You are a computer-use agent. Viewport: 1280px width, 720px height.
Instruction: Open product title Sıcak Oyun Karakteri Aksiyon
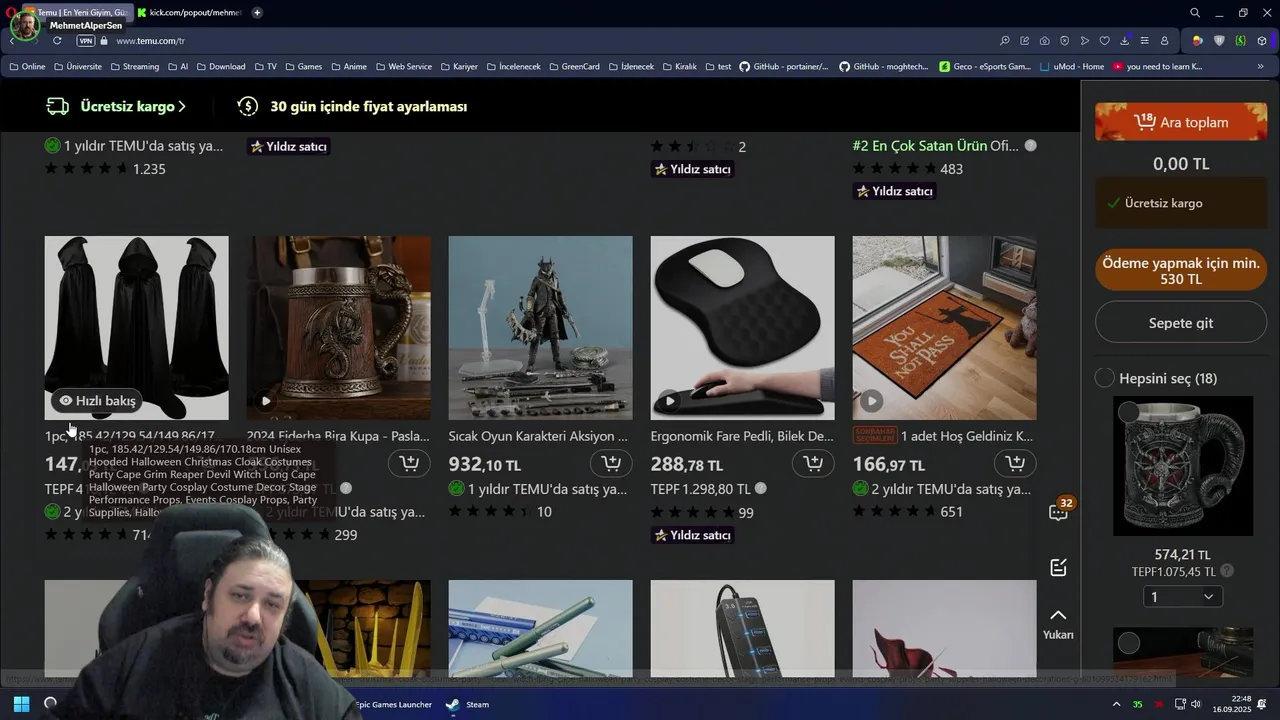(x=538, y=436)
